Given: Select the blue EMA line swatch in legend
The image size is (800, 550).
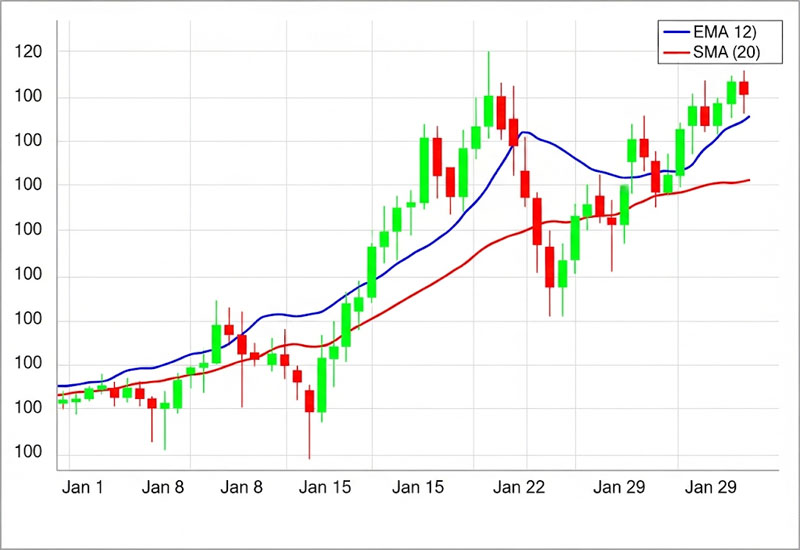Looking at the screenshot, I should [675, 33].
